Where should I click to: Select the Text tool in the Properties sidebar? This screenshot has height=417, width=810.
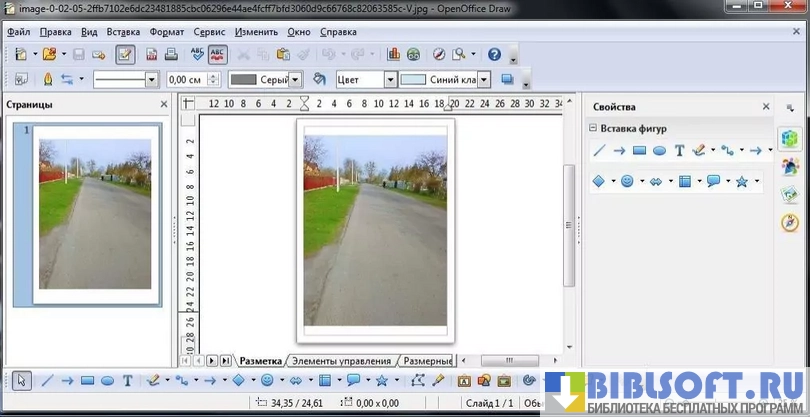tap(679, 151)
